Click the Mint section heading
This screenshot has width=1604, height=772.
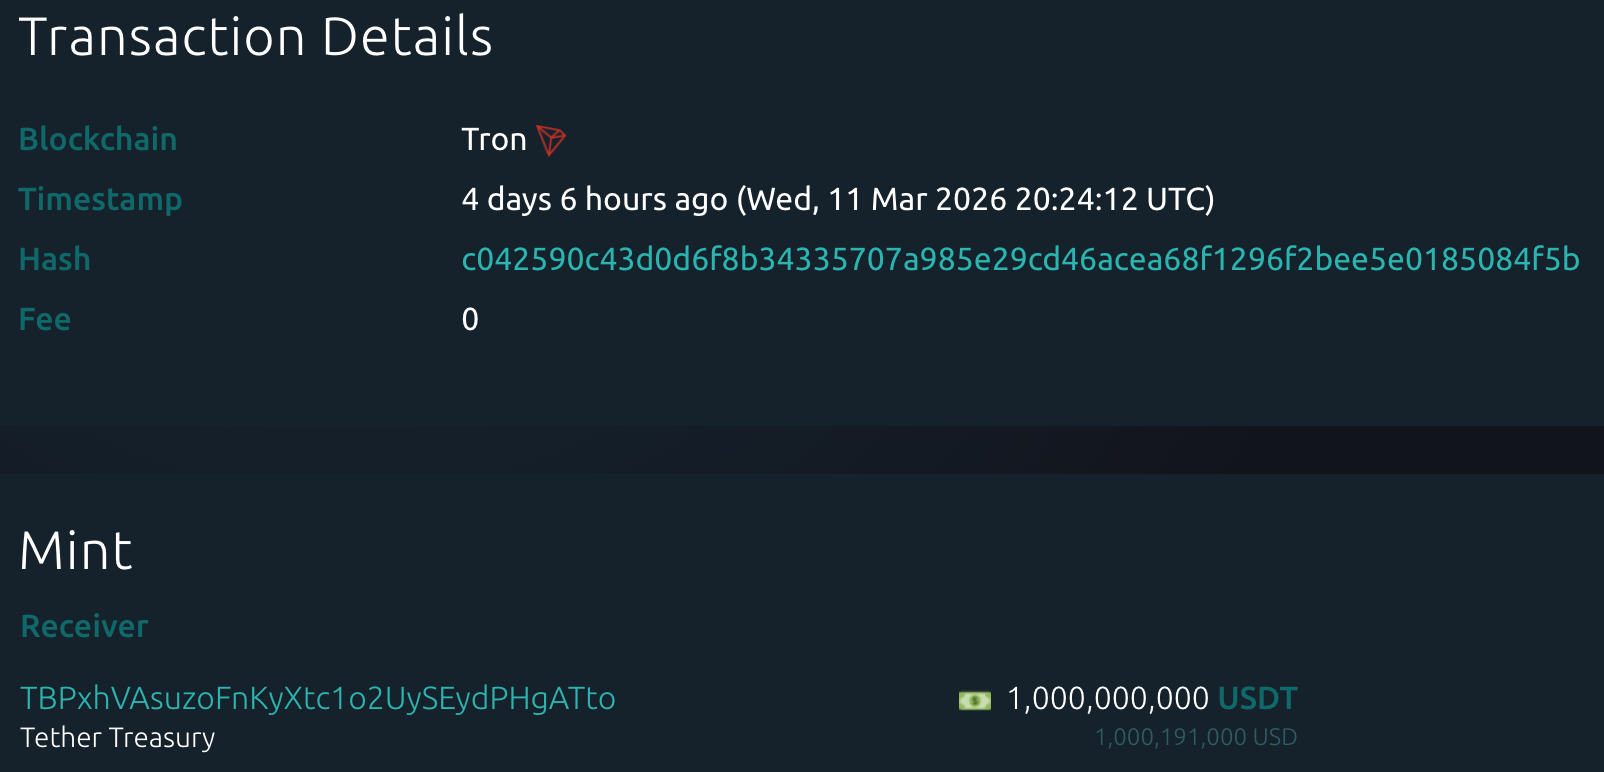pyautogui.click(x=76, y=551)
